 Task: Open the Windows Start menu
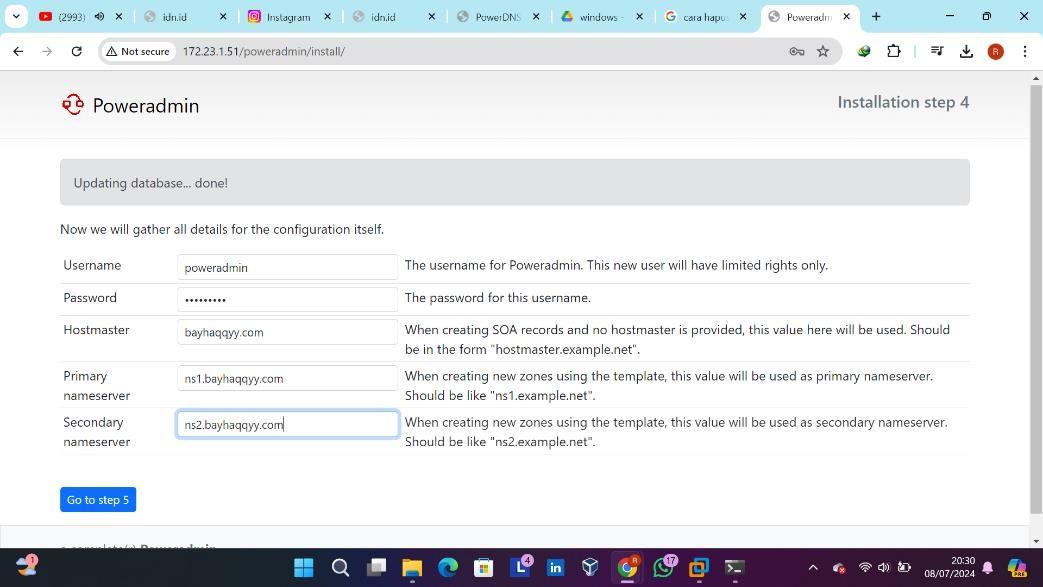(303, 567)
